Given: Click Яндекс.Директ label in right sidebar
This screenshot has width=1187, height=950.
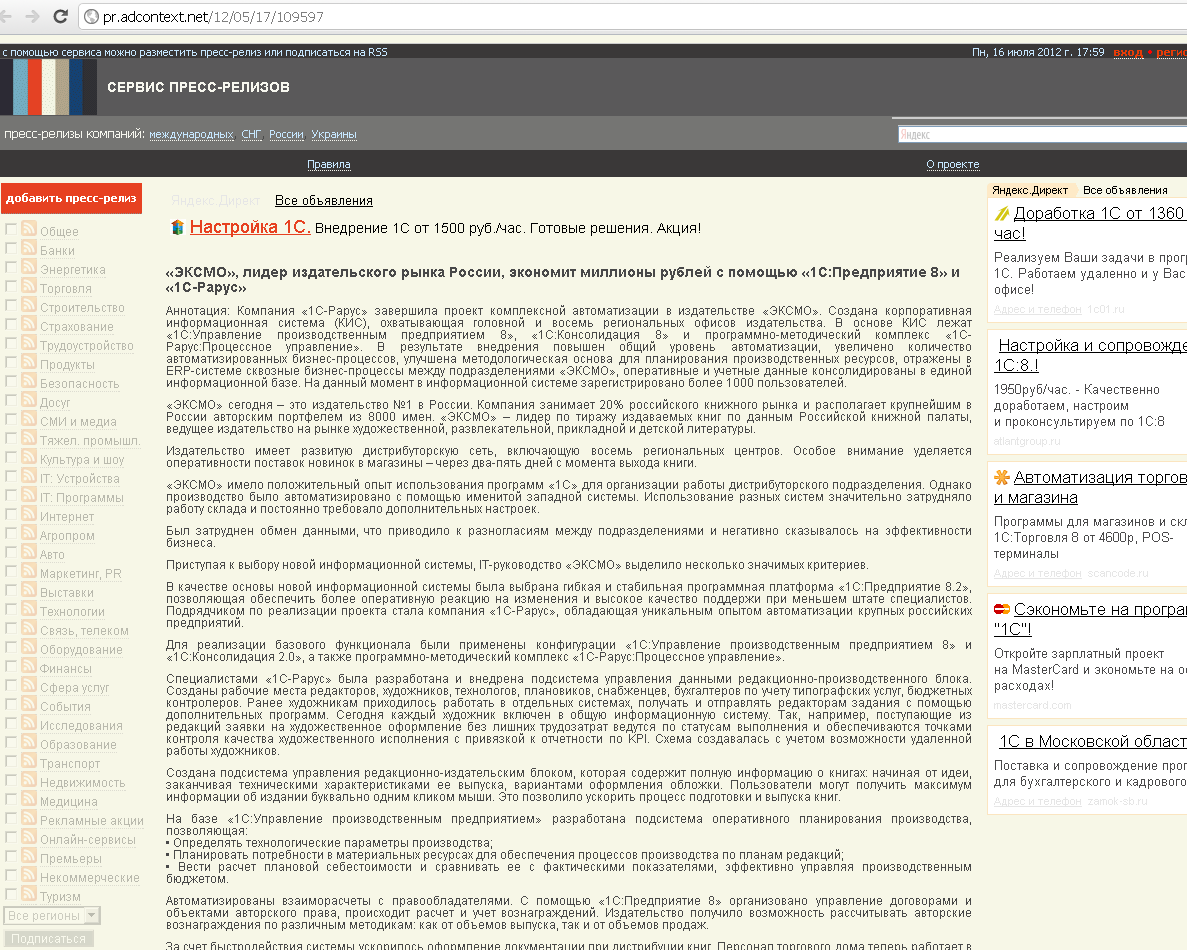Looking at the screenshot, I should tap(1030, 190).
